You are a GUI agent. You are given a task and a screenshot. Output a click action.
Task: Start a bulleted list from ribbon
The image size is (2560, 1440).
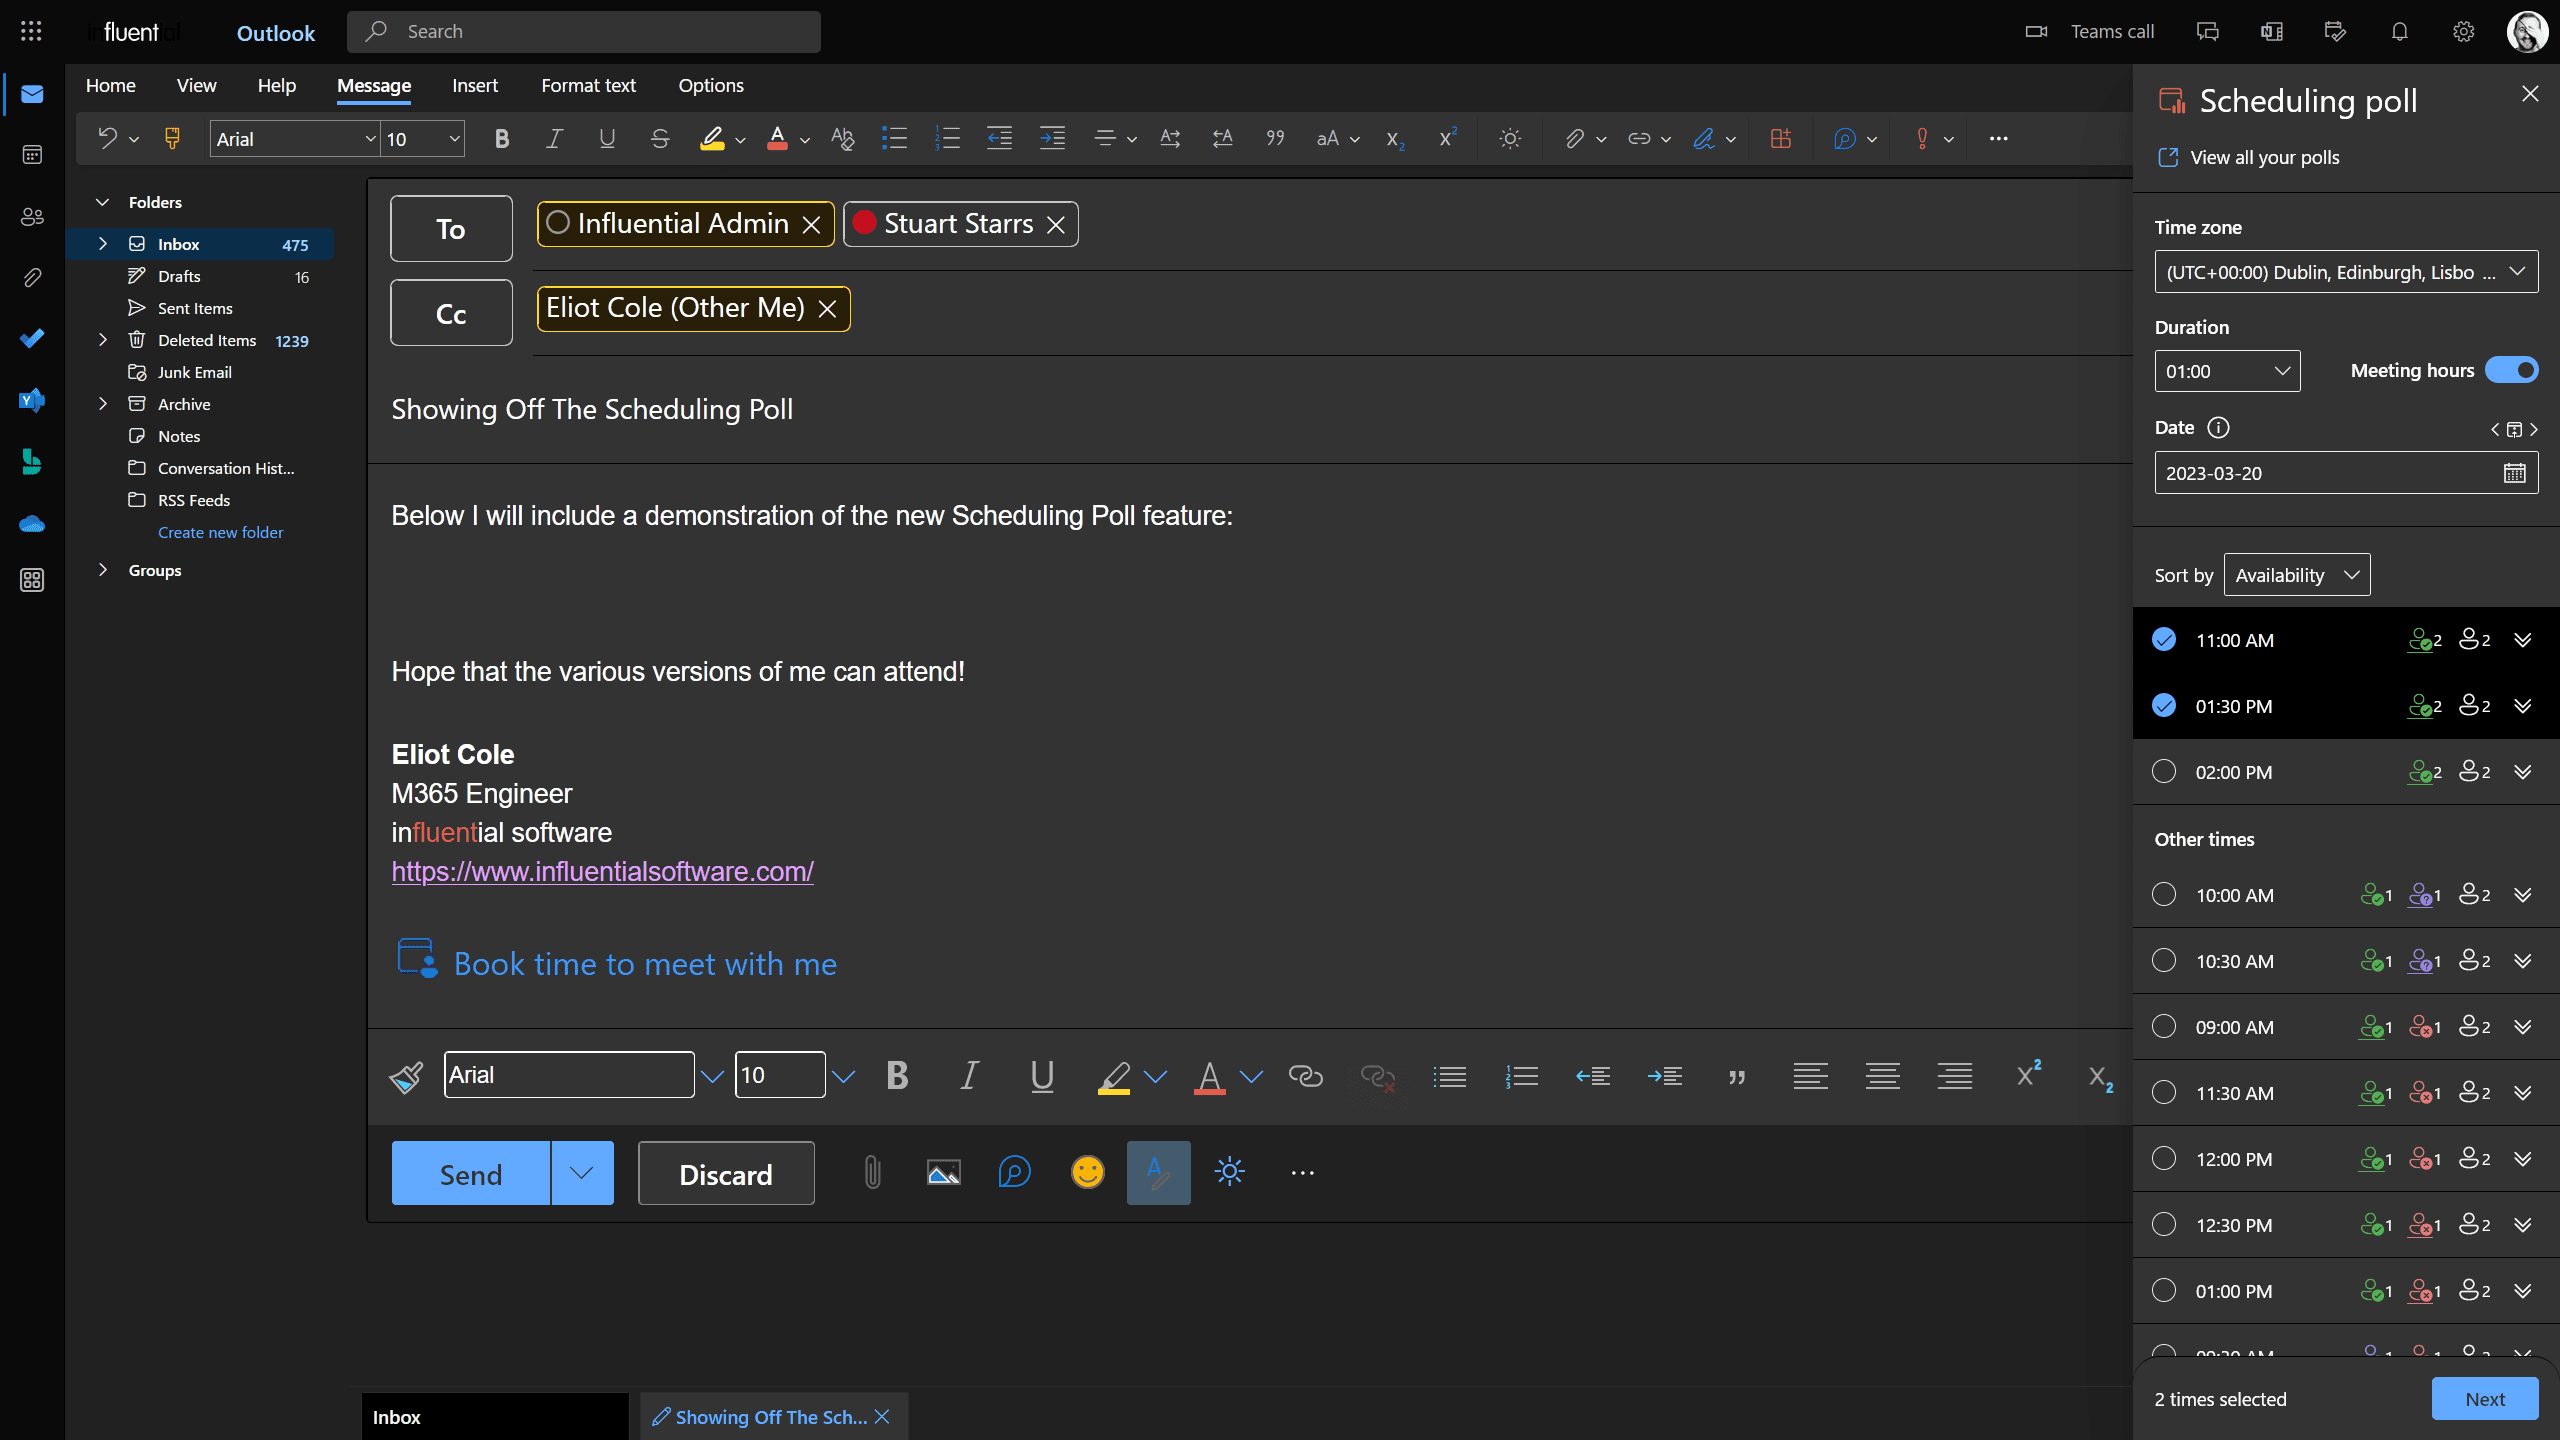894,139
